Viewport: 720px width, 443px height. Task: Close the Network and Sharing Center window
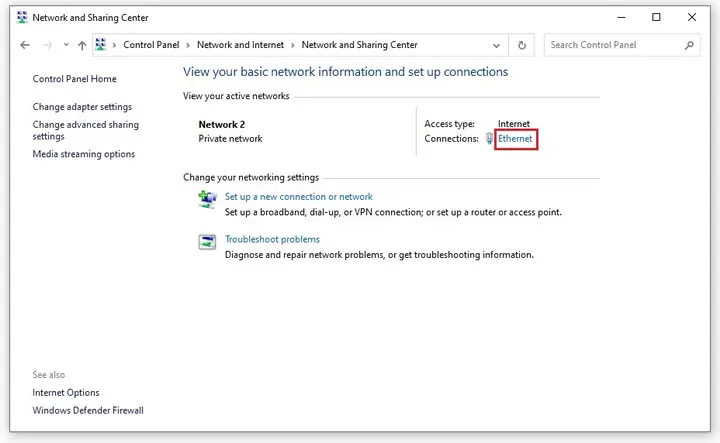coord(692,17)
